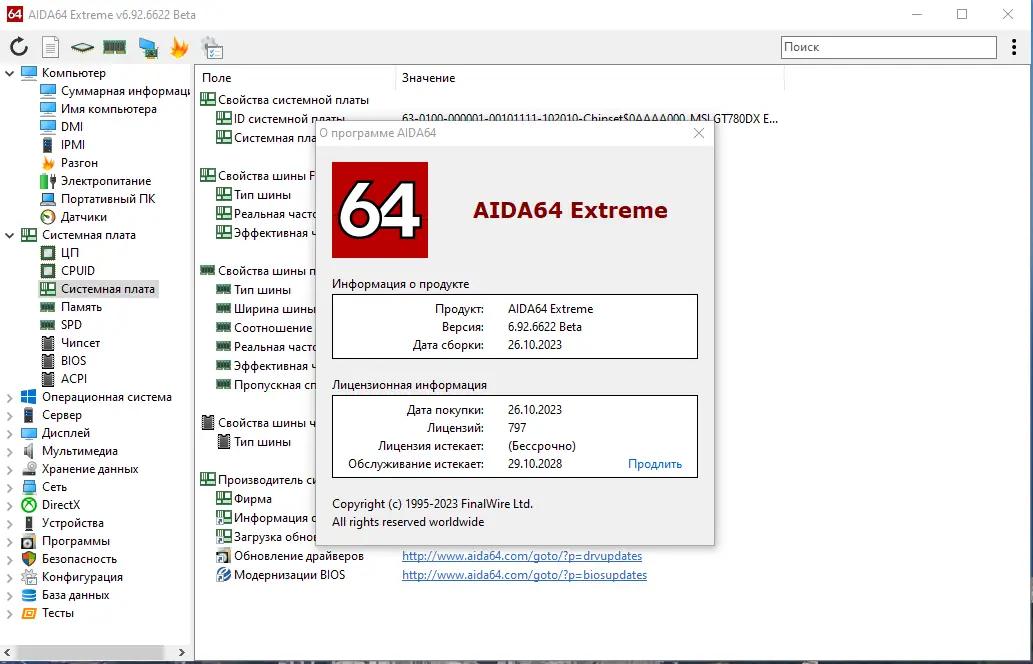
Task: Click the Продлить license renewal link
Action: click(x=655, y=463)
